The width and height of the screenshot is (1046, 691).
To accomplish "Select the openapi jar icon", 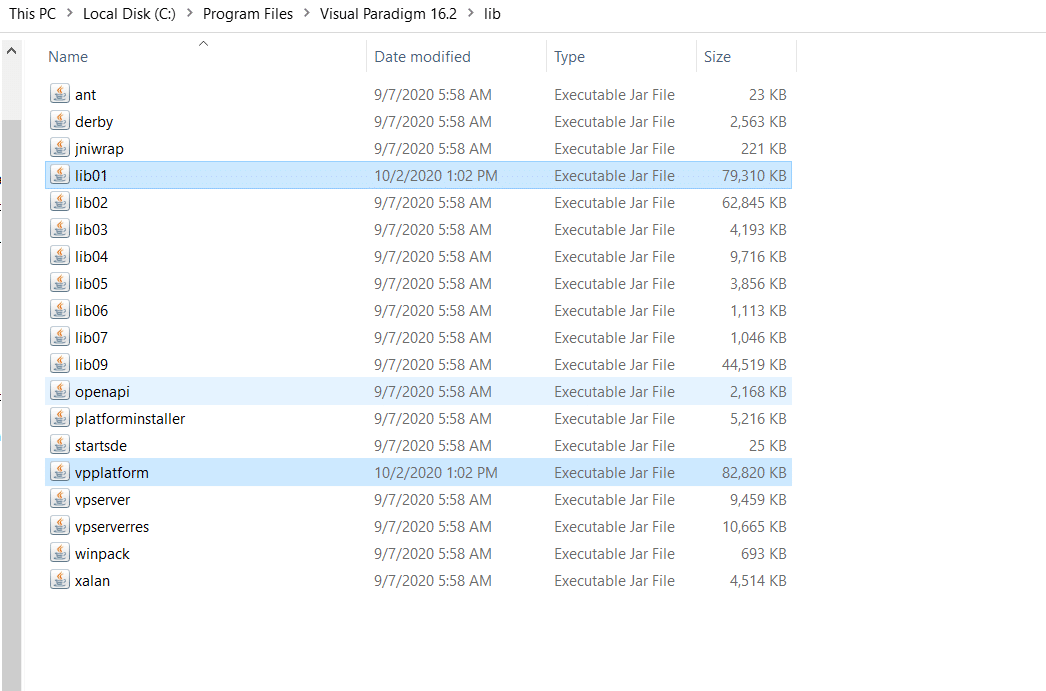I will point(60,392).
